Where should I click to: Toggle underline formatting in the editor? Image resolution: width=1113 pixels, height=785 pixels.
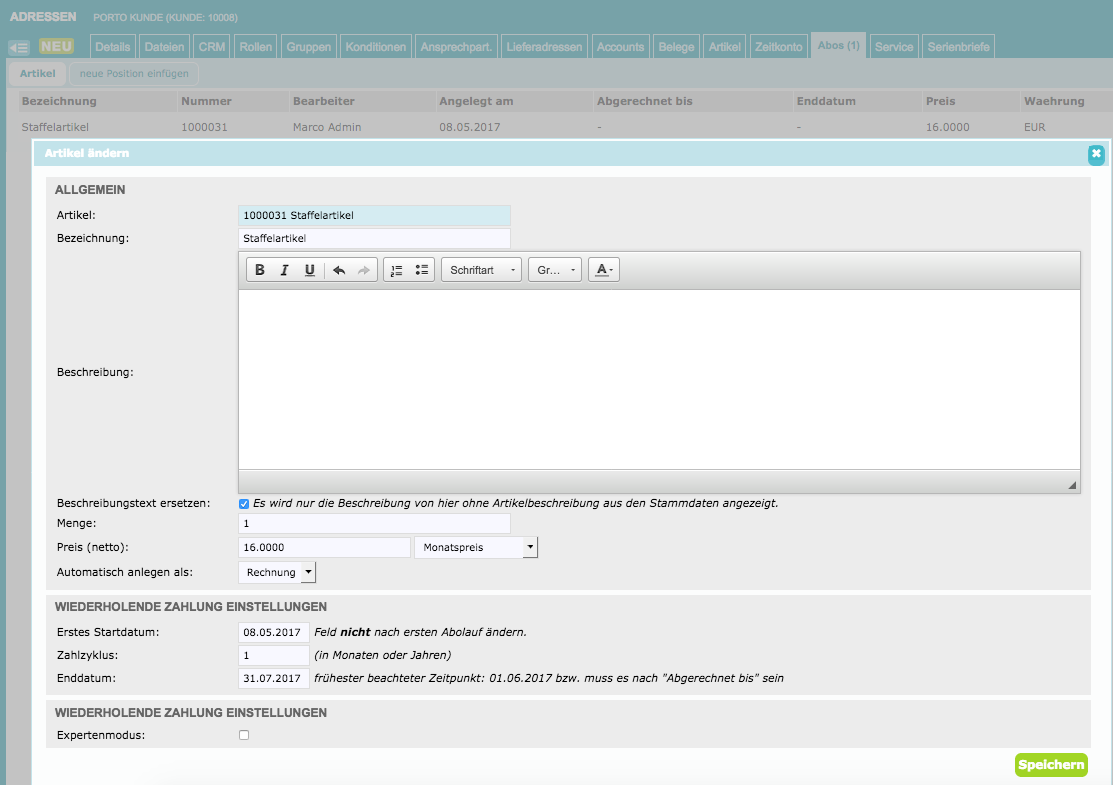coord(310,270)
